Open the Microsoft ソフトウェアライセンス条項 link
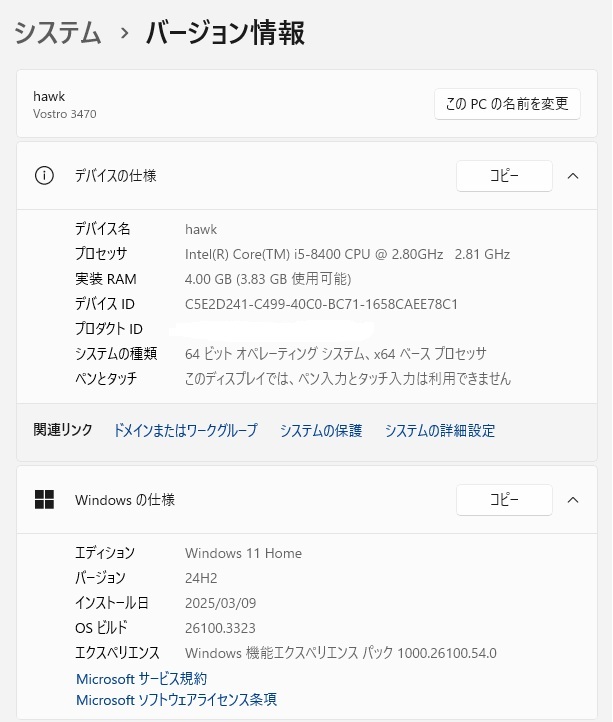The image size is (613, 722). (176, 700)
